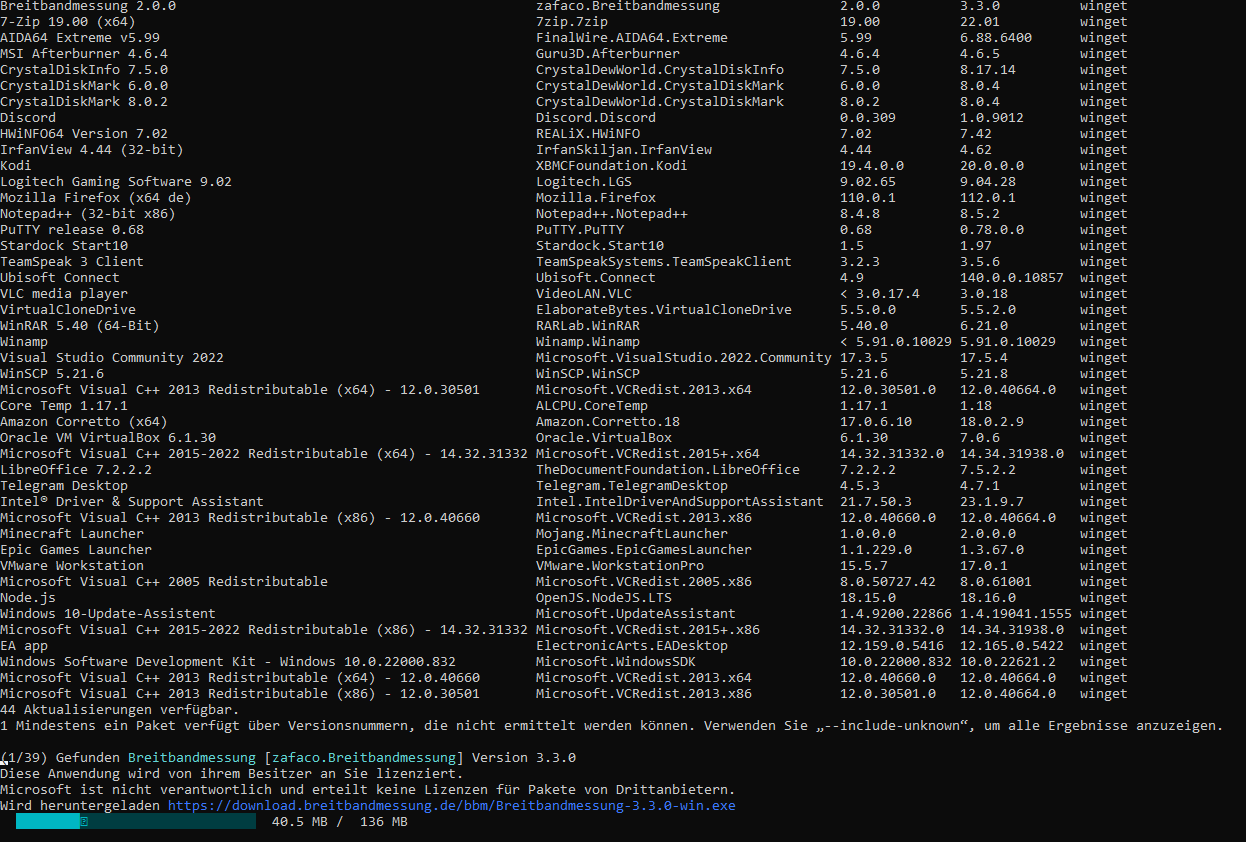Click available version '1.0.9012'
Image resolution: width=1246 pixels, height=842 pixels.
(x=992, y=118)
